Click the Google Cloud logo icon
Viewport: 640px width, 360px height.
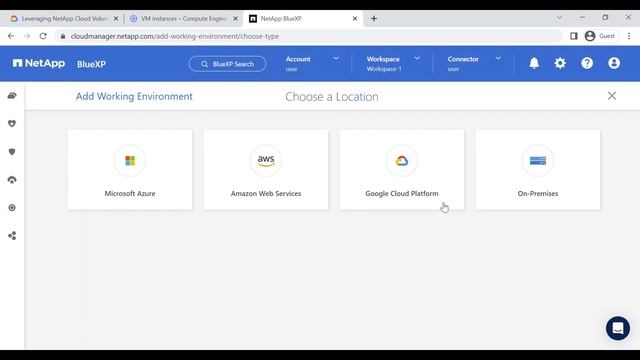click(402, 161)
